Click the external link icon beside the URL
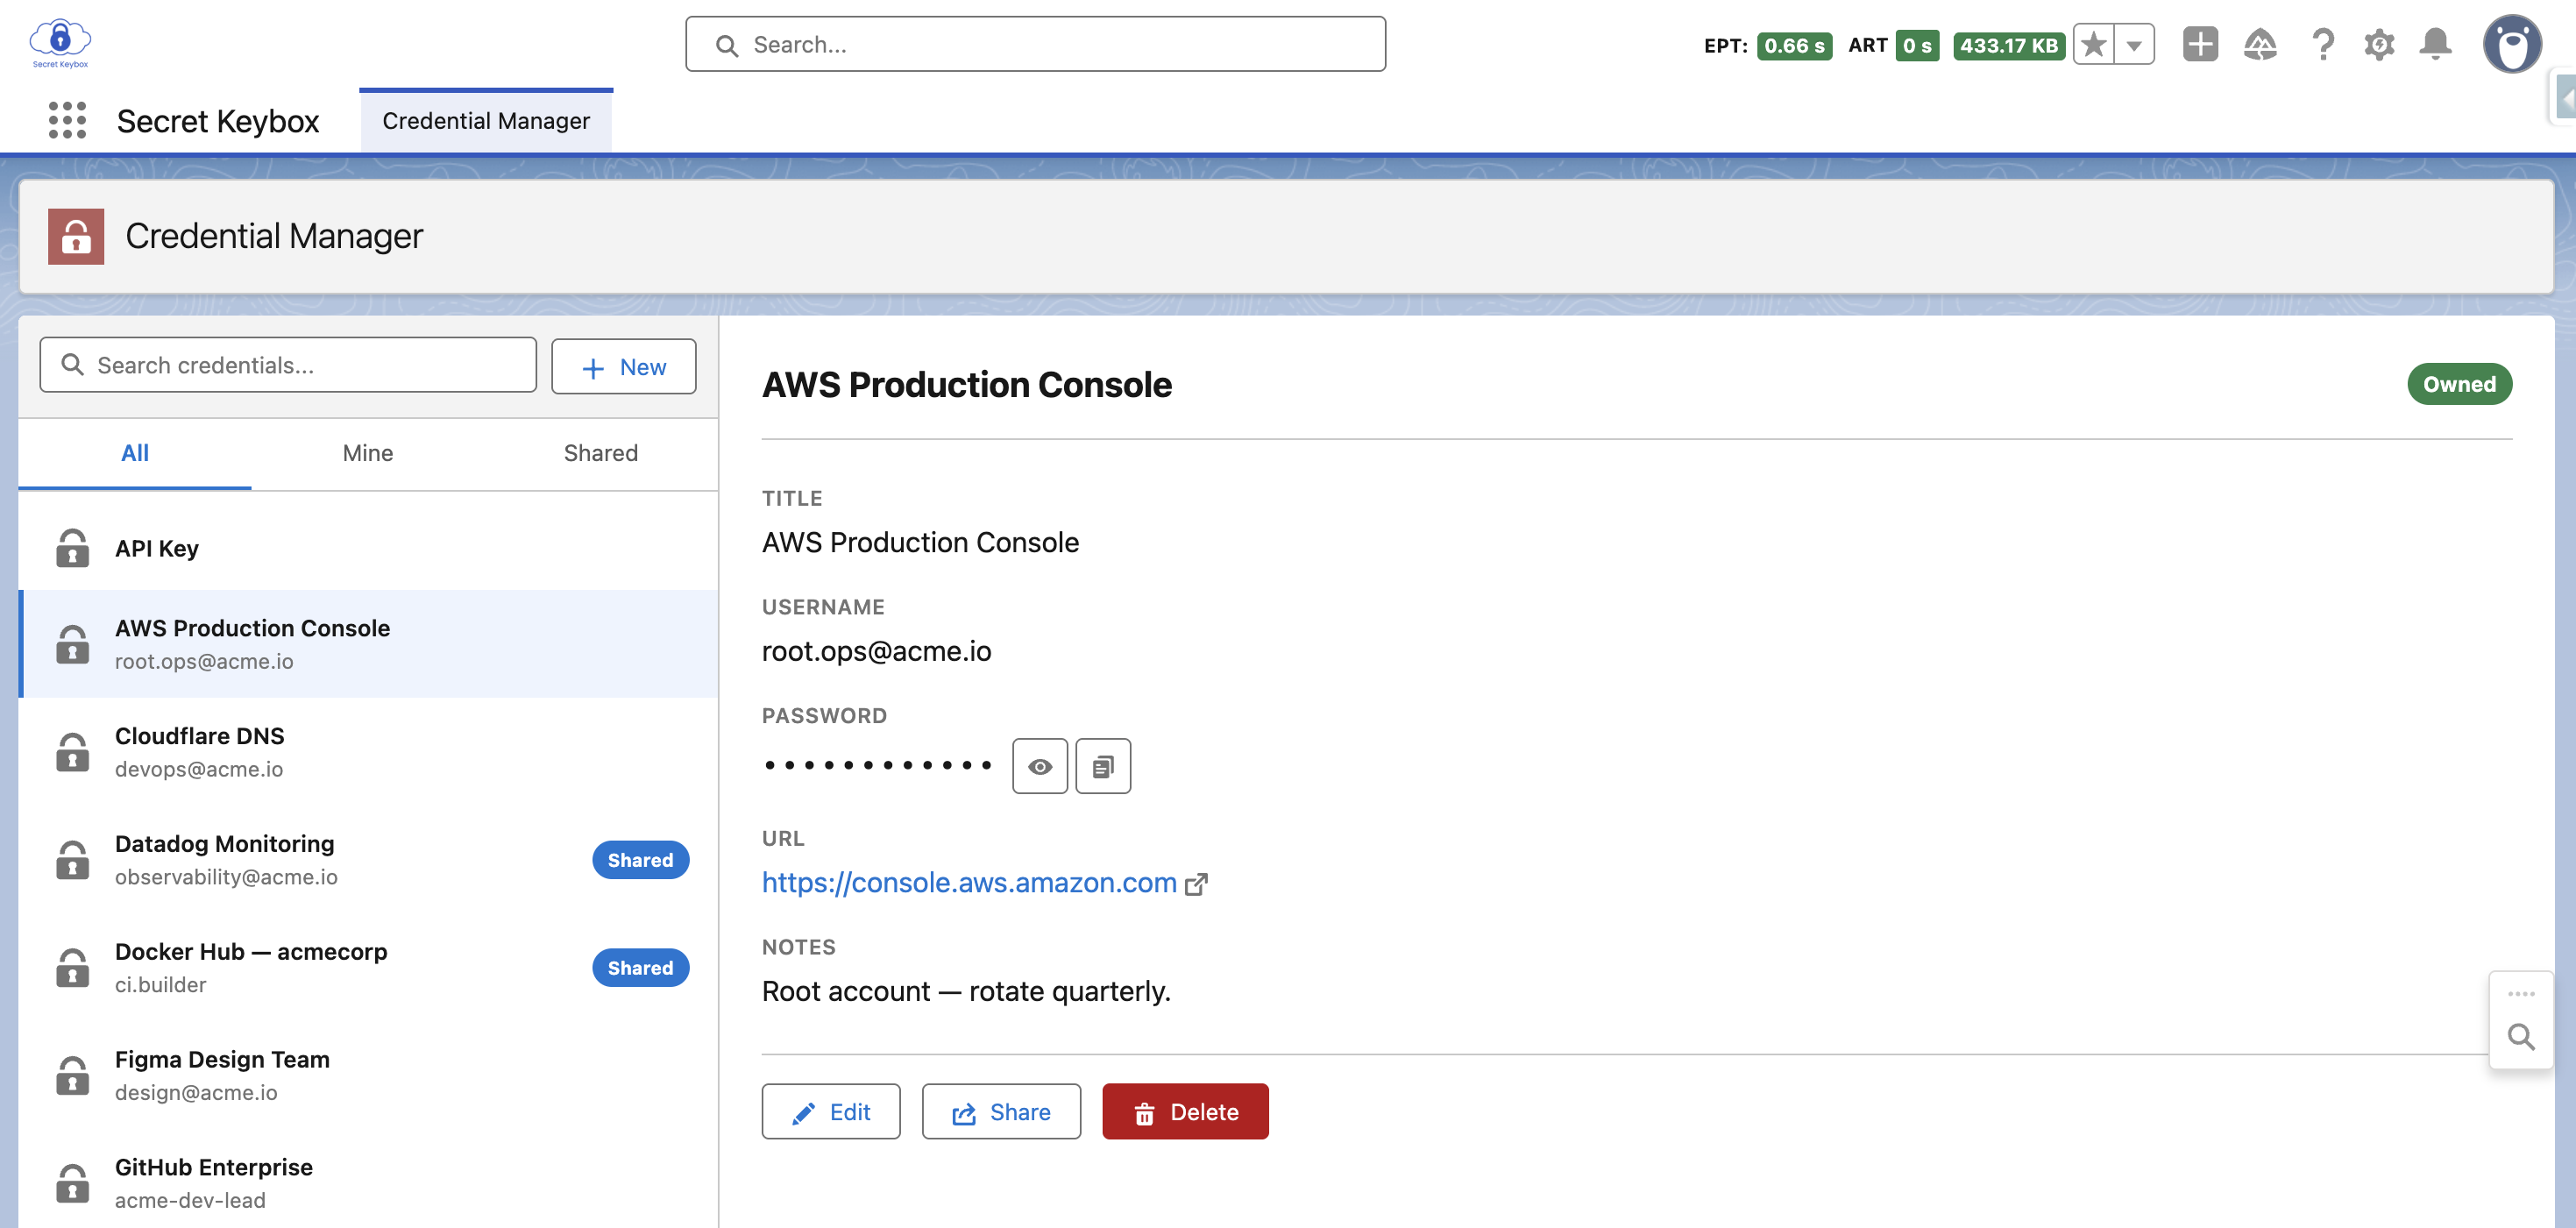 coord(1196,884)
